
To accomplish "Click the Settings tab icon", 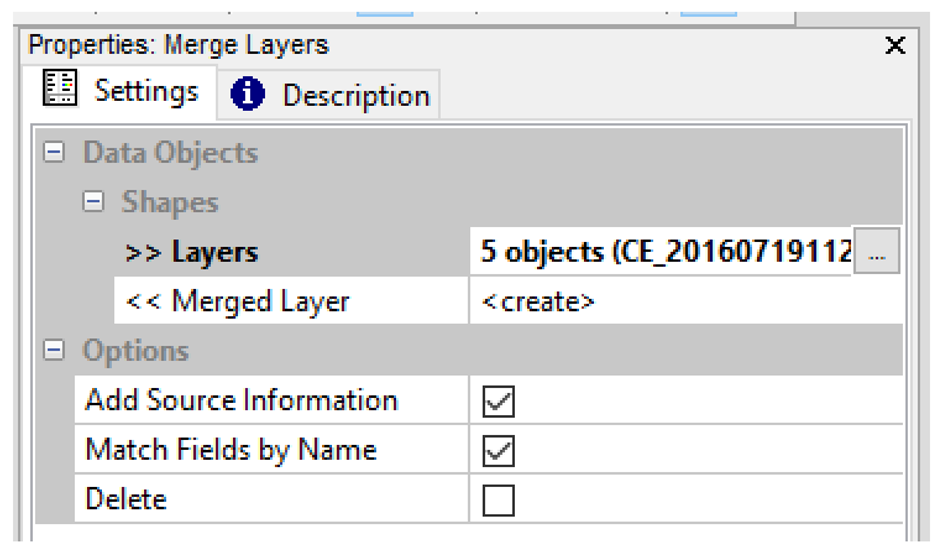I will pyautogui.click(x=60, y=90).
